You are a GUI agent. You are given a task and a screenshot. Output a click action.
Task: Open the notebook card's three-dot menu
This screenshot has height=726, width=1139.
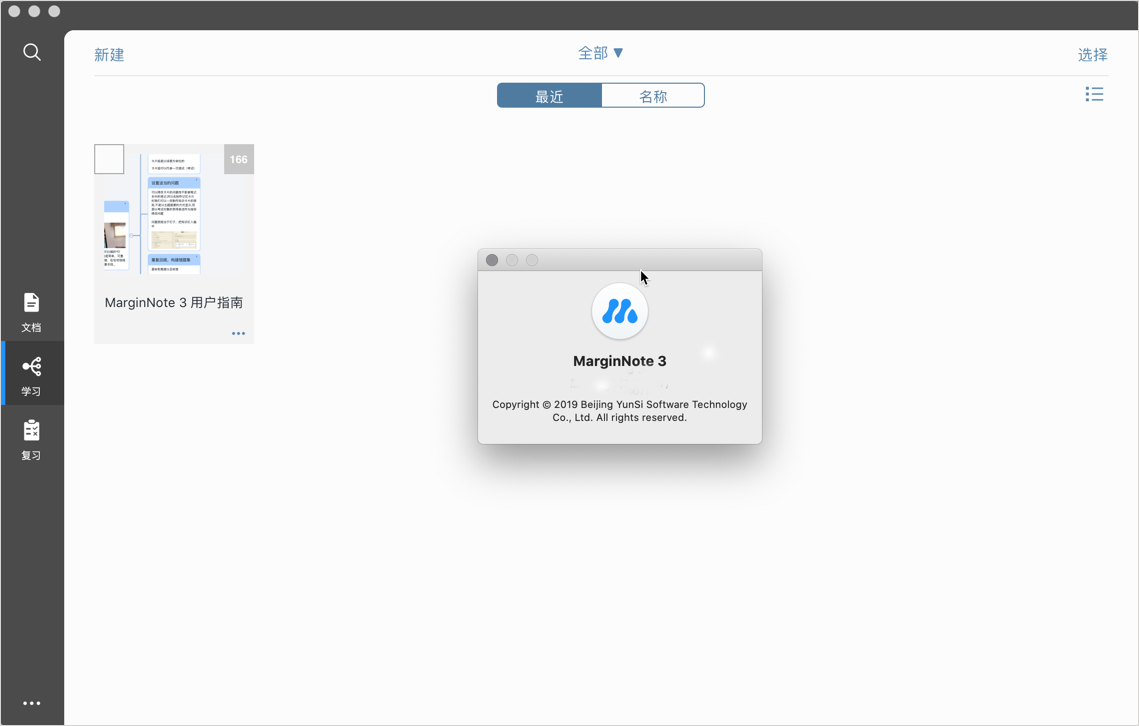(238, 334)
